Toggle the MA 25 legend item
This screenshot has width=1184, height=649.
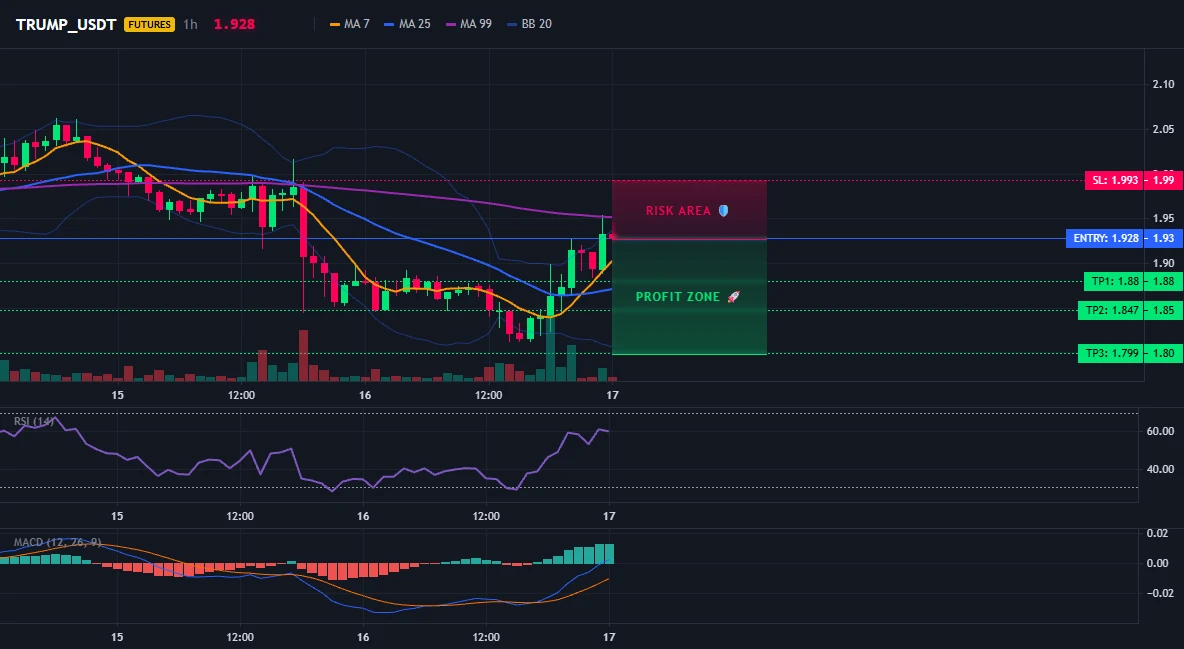pos(407,24)
